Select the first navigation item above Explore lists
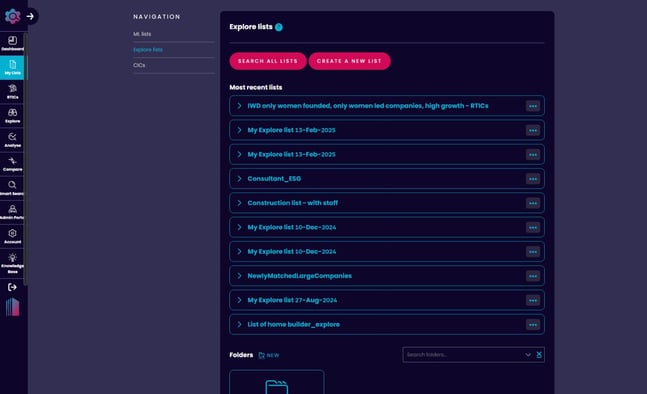The height and width of the screenshot is (394, 647). pyautogui.click(x=142, y=34)
